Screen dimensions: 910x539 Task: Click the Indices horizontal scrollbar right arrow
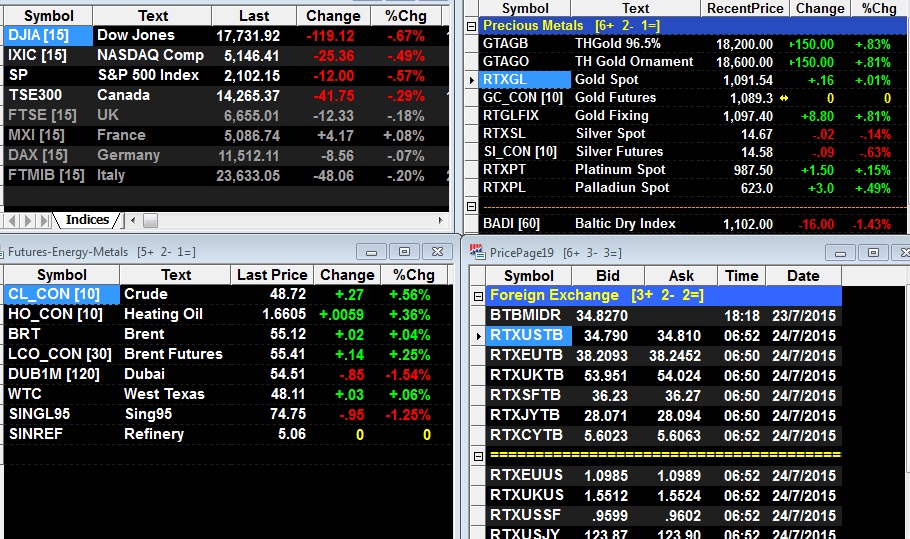(x=440, y=220)
